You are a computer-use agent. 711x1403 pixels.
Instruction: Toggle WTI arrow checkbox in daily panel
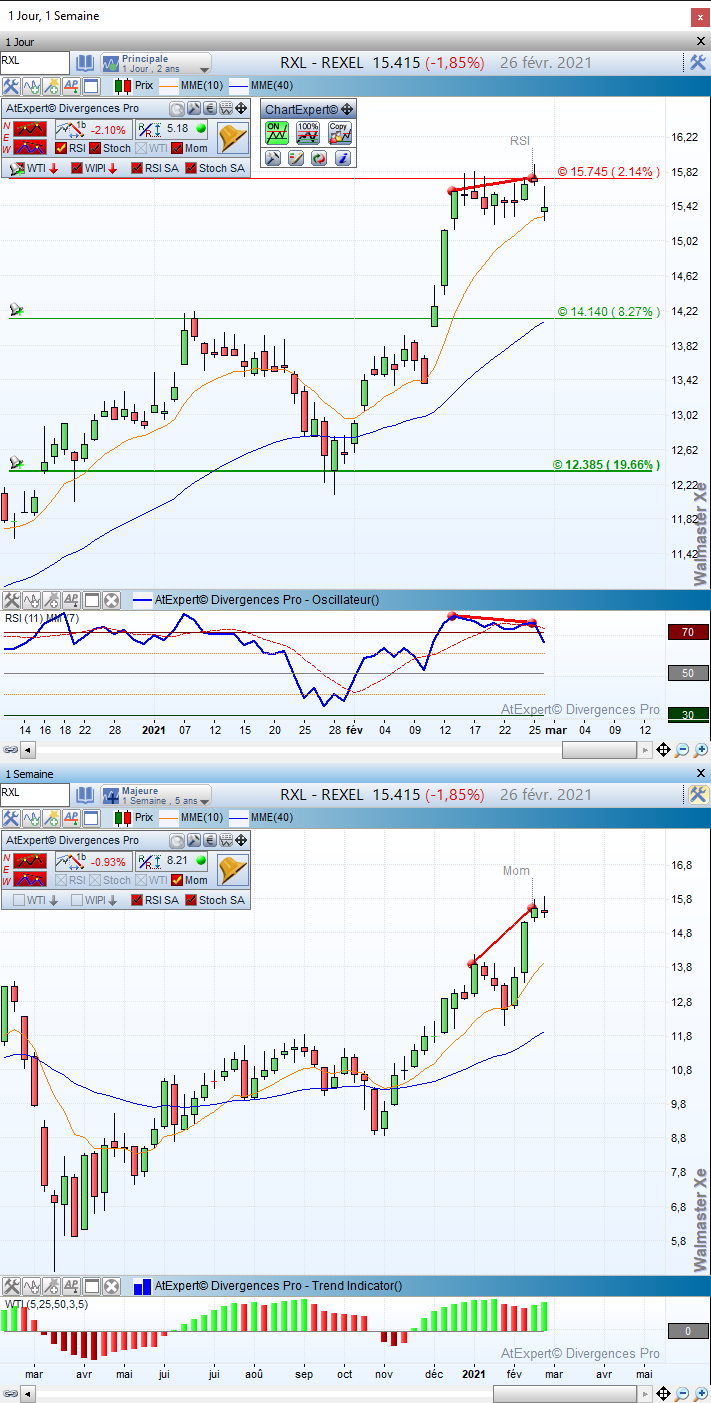tap(18, 168)
